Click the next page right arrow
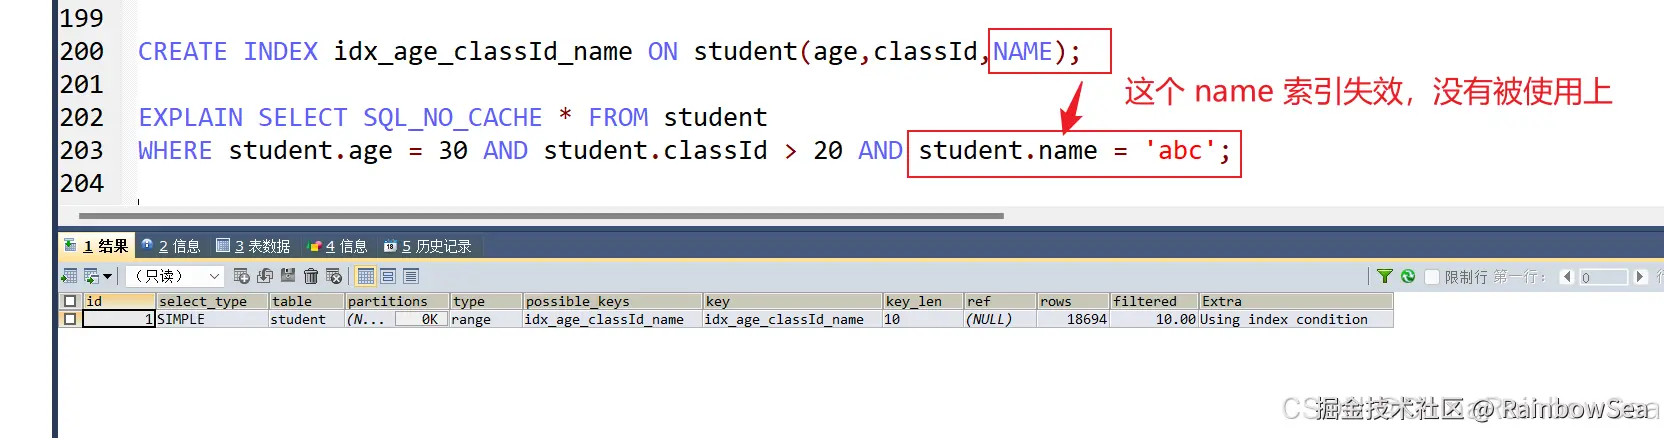 (1640, 277)
